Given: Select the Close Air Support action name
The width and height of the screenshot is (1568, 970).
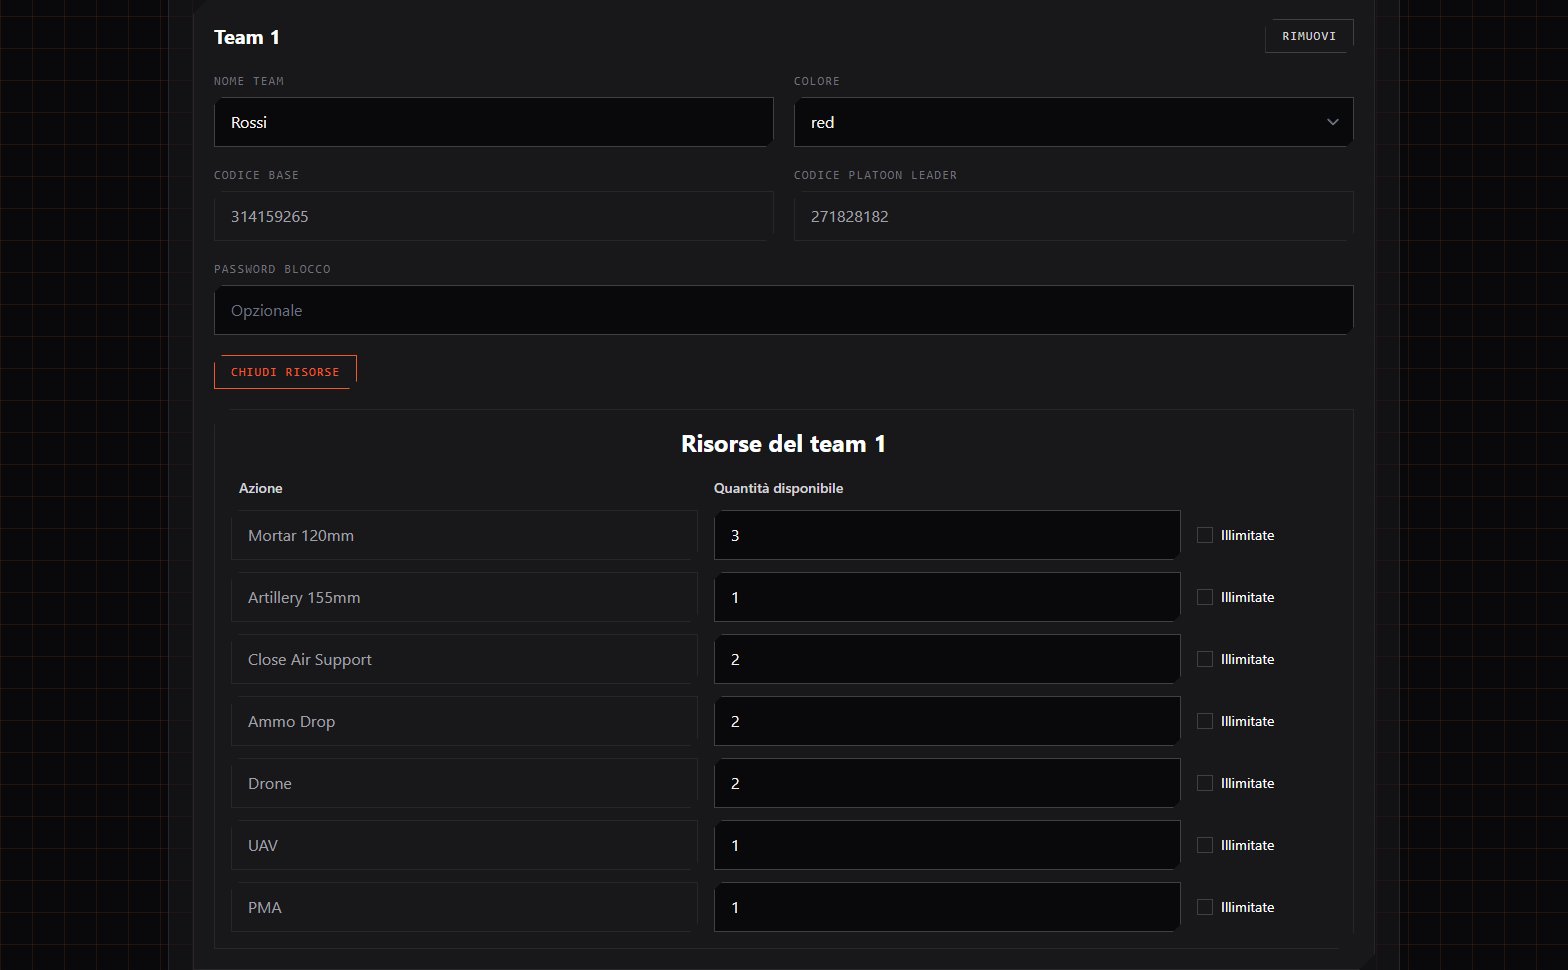Looking at the screenshot, I should pyautogui.click(x=464, y=659).
